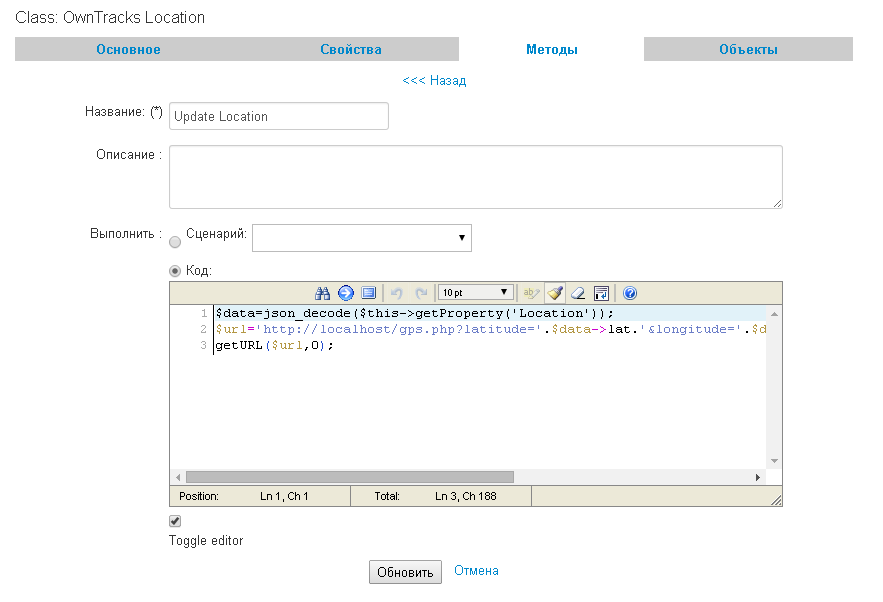
Task: Open the Объекты tab
Action: pos(748,49)
